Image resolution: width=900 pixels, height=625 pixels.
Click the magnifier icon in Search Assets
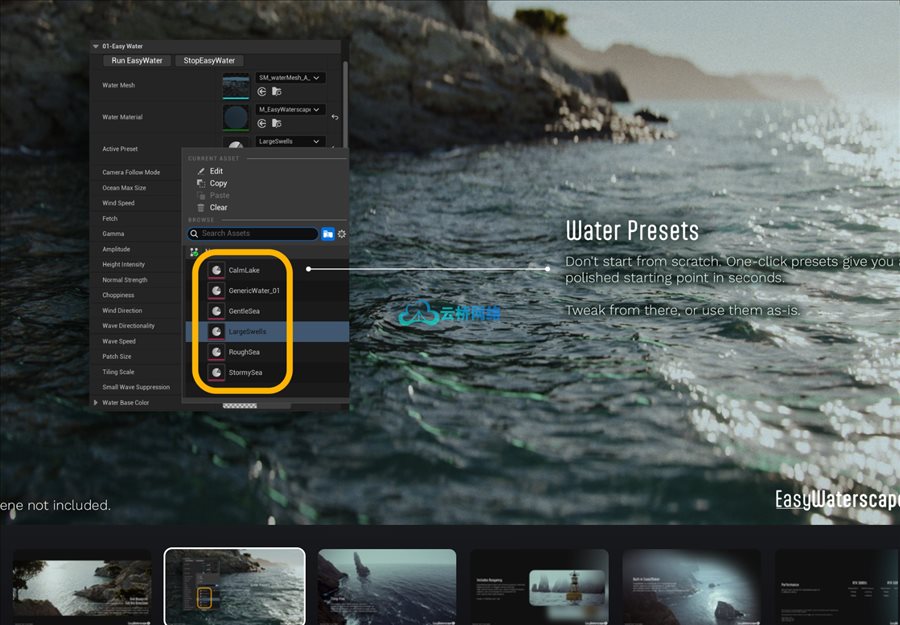[x=194, y=234]
